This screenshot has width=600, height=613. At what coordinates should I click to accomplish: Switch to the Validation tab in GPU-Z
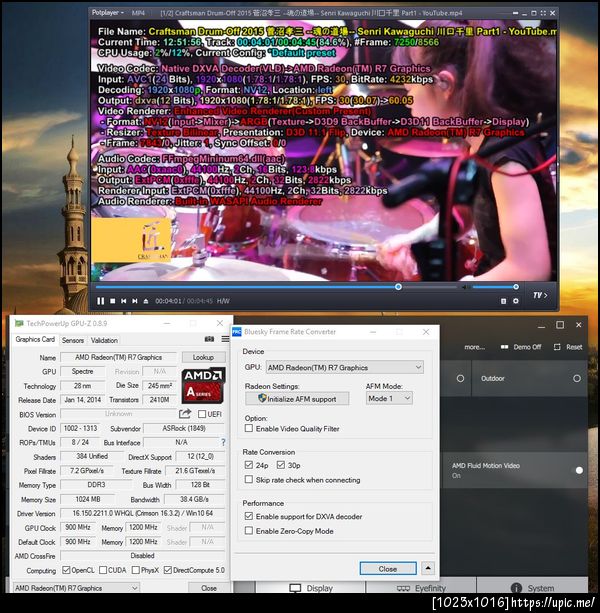pyautogui.click(x=104, y=340)
